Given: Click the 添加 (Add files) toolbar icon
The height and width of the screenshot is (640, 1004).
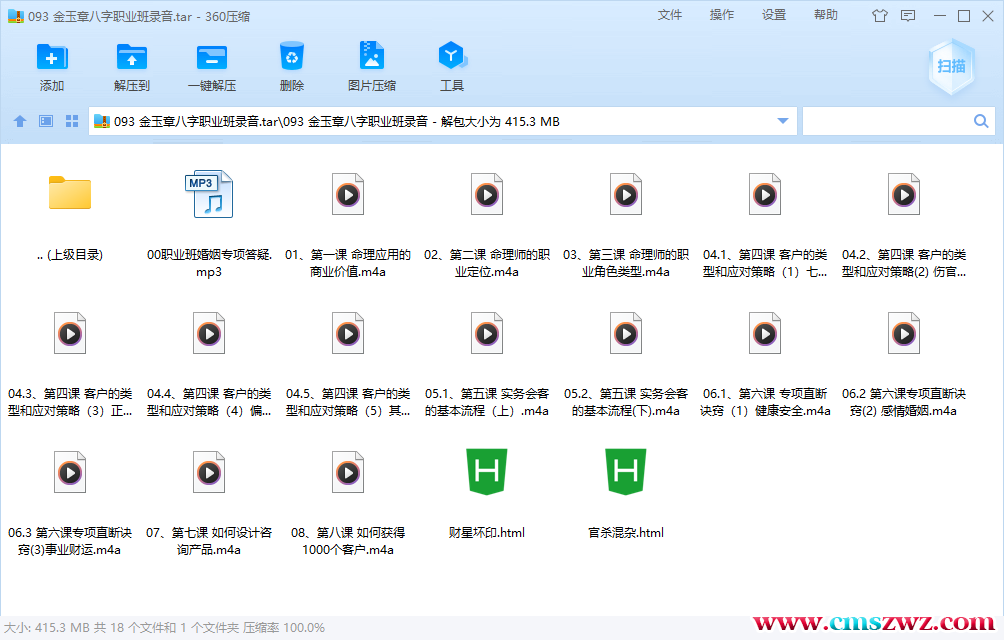Looking at the screenshot, I should 51,63.
